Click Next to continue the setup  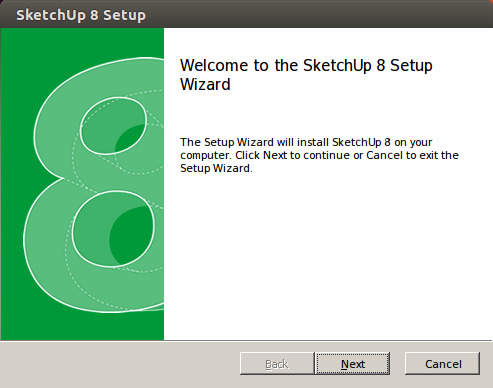click(x=353, y=364)
